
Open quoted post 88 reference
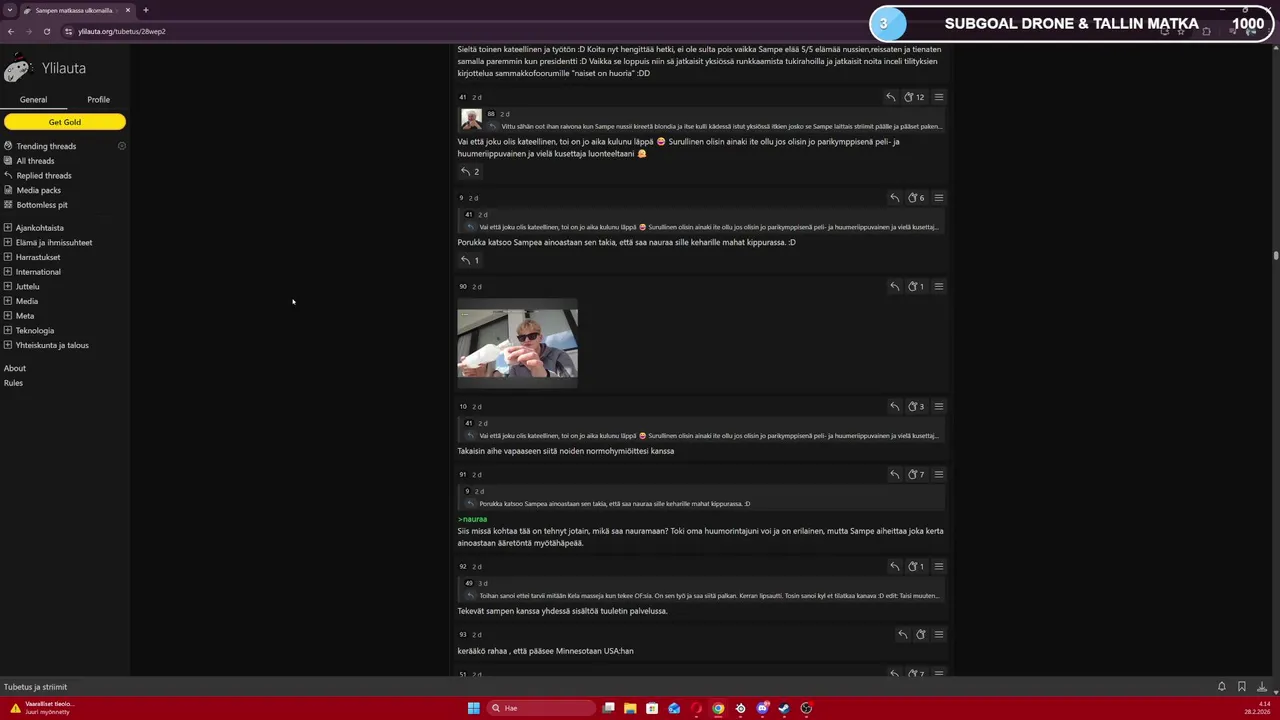pyautogui.click(x=491, y=114)
